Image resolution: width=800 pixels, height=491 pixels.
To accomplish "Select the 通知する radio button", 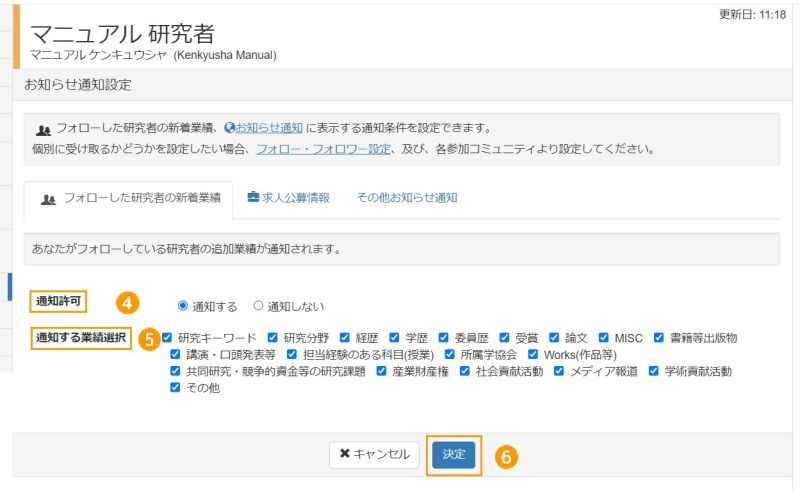I will click(x=183, y=305).
